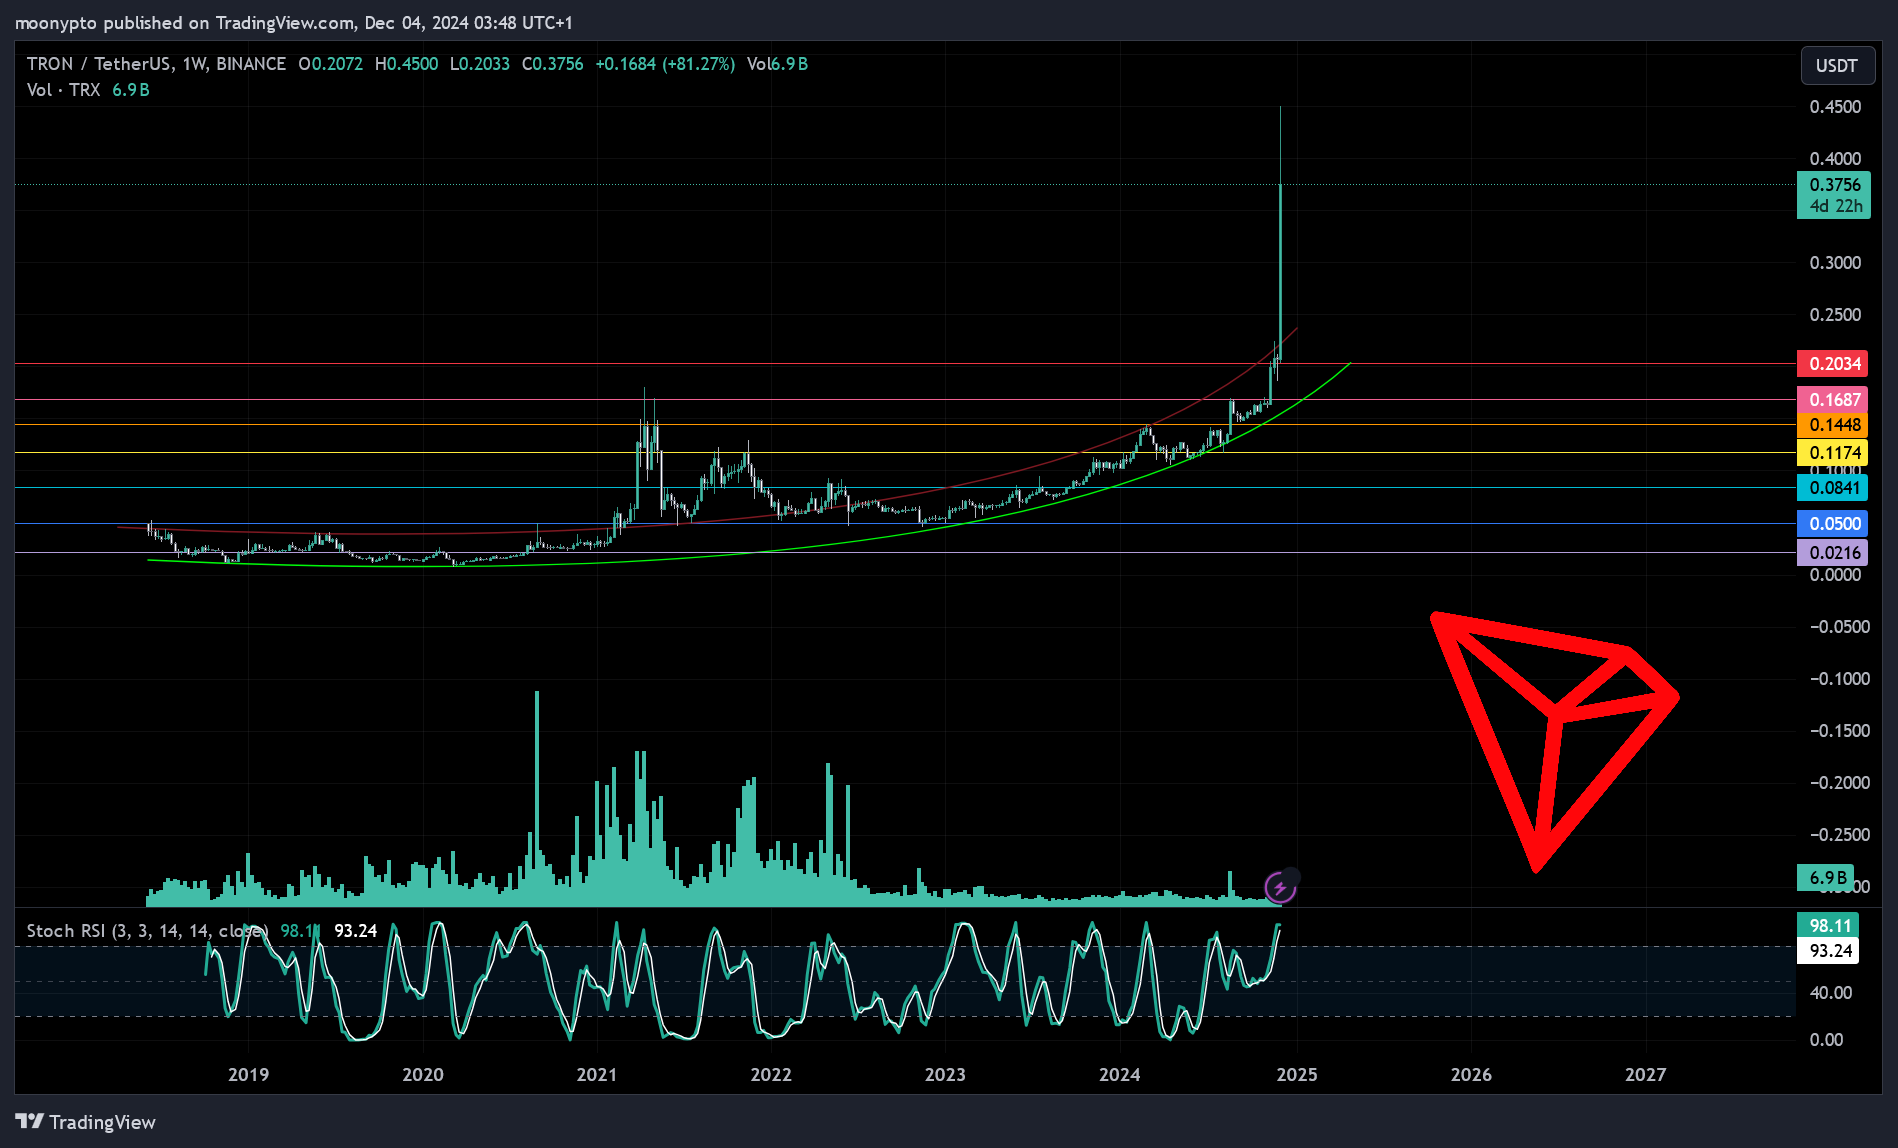Click the H0.4500 high value in legend
1898x1148 pixels.
tap(407, 64)
